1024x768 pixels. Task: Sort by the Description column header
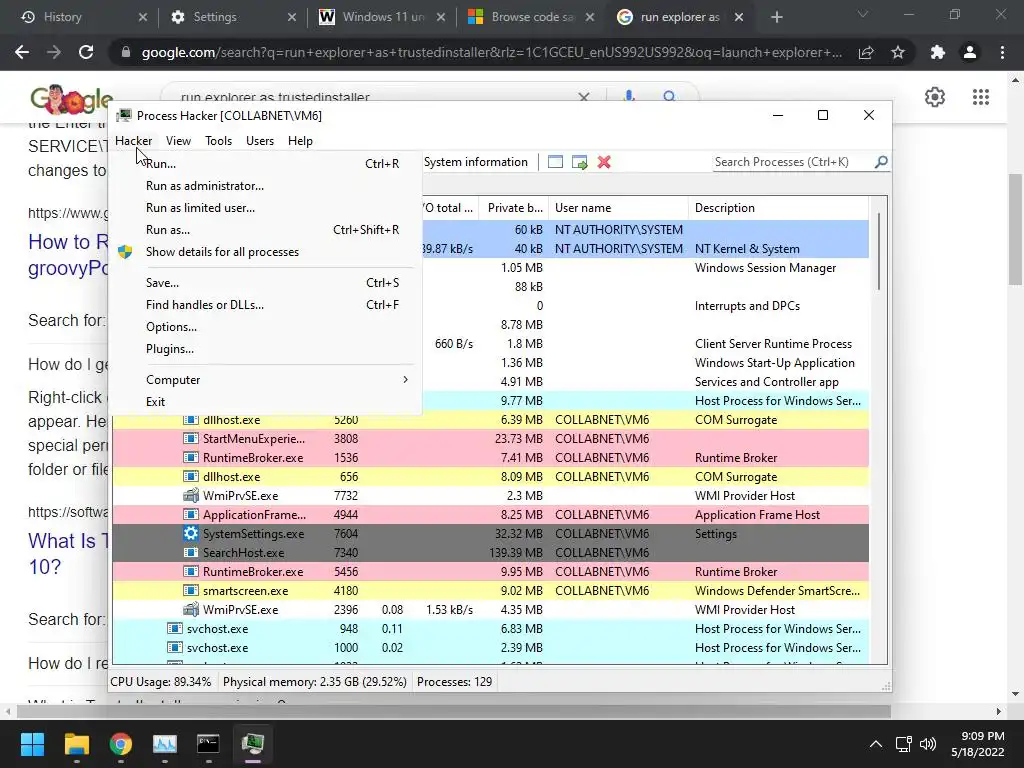pyautogui.click(x=778, y=208)
